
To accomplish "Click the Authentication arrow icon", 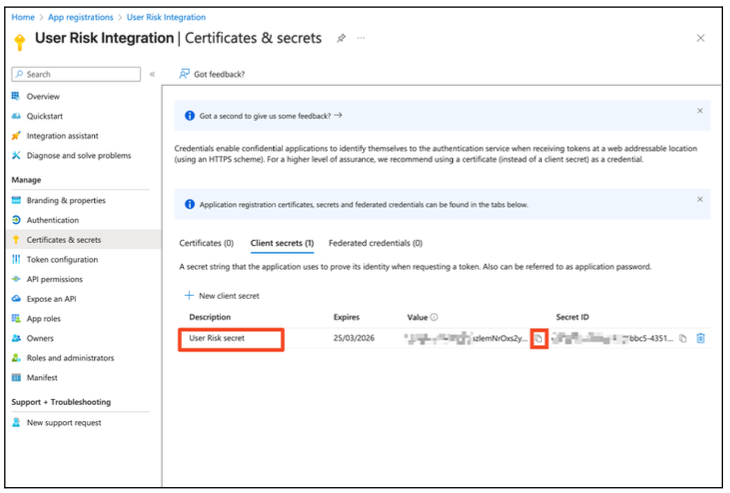I will tap(16, 220).
